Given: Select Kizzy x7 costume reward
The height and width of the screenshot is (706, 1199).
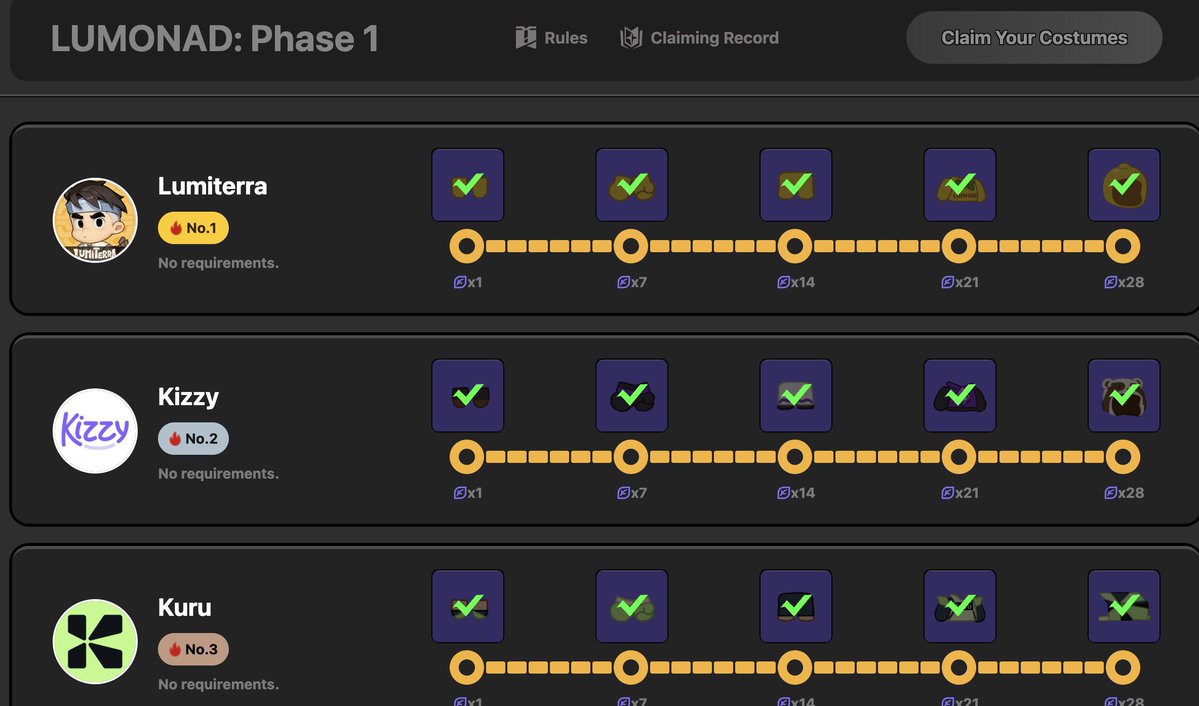Looking at the screenshot, I should [x=631, y=396].
